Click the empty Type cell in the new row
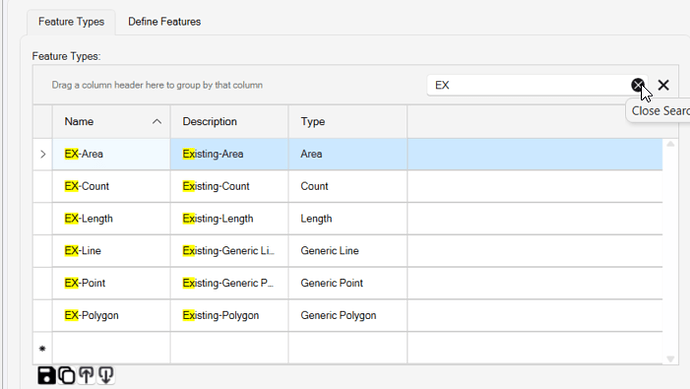Image resolution: width=690 pixels, height=389 pixels. (x=348, y=348)
